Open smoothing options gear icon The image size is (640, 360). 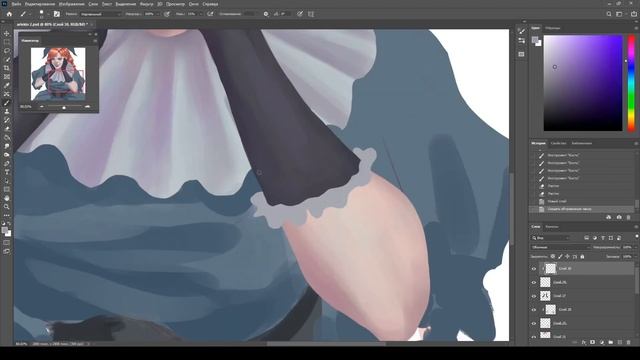pos(266,14)
